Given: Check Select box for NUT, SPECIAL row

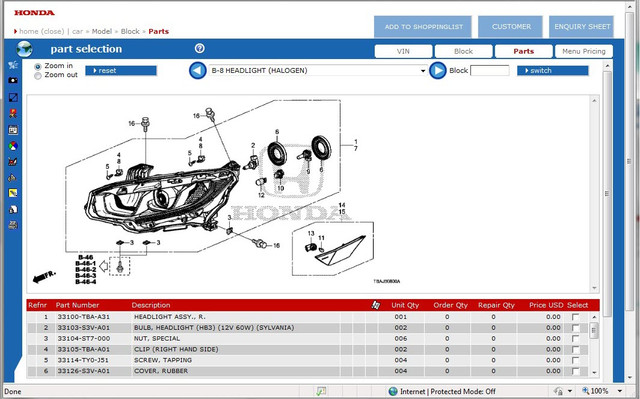Looking at the screenshot, I should (x=575, y=339).
